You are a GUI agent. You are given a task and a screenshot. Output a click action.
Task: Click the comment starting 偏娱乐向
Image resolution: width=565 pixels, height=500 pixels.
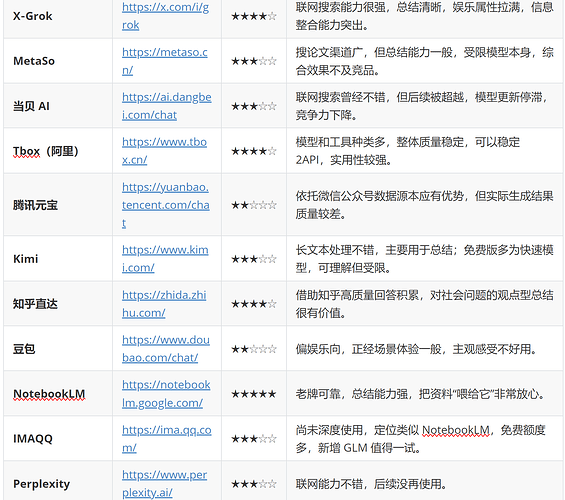point(417,349)
